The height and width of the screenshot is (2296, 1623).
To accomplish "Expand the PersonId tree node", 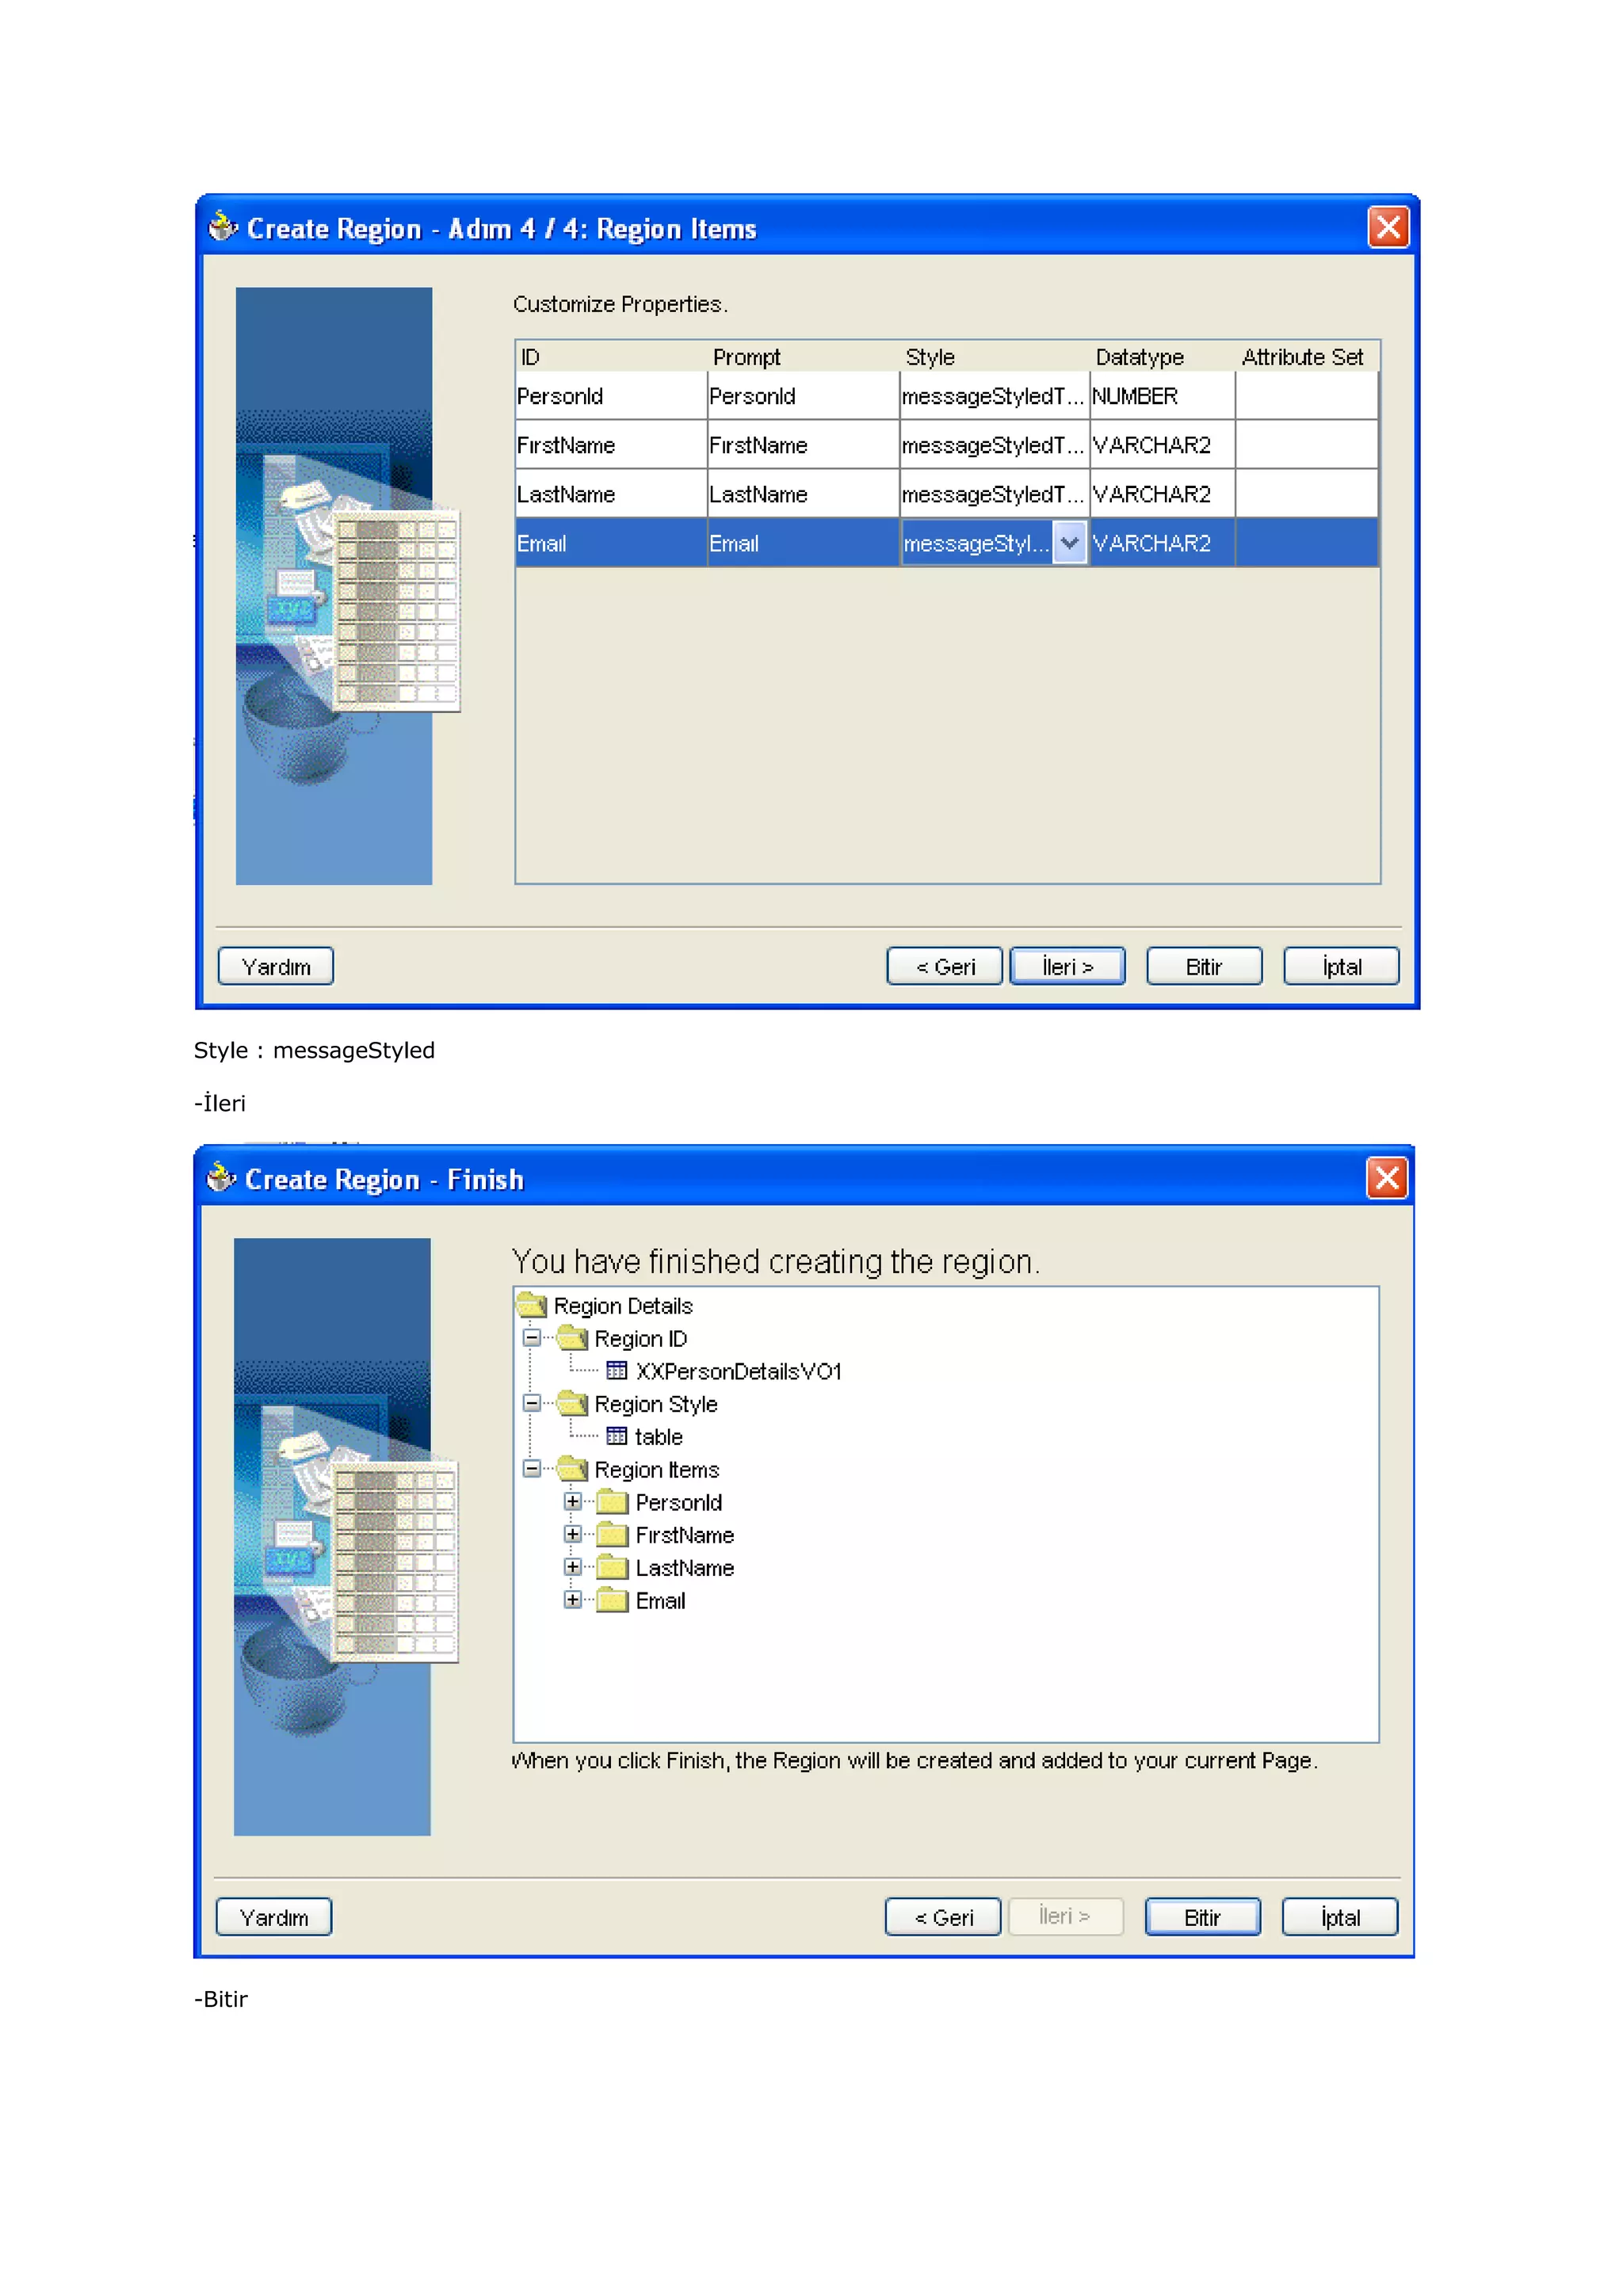I will (572, 1501).
